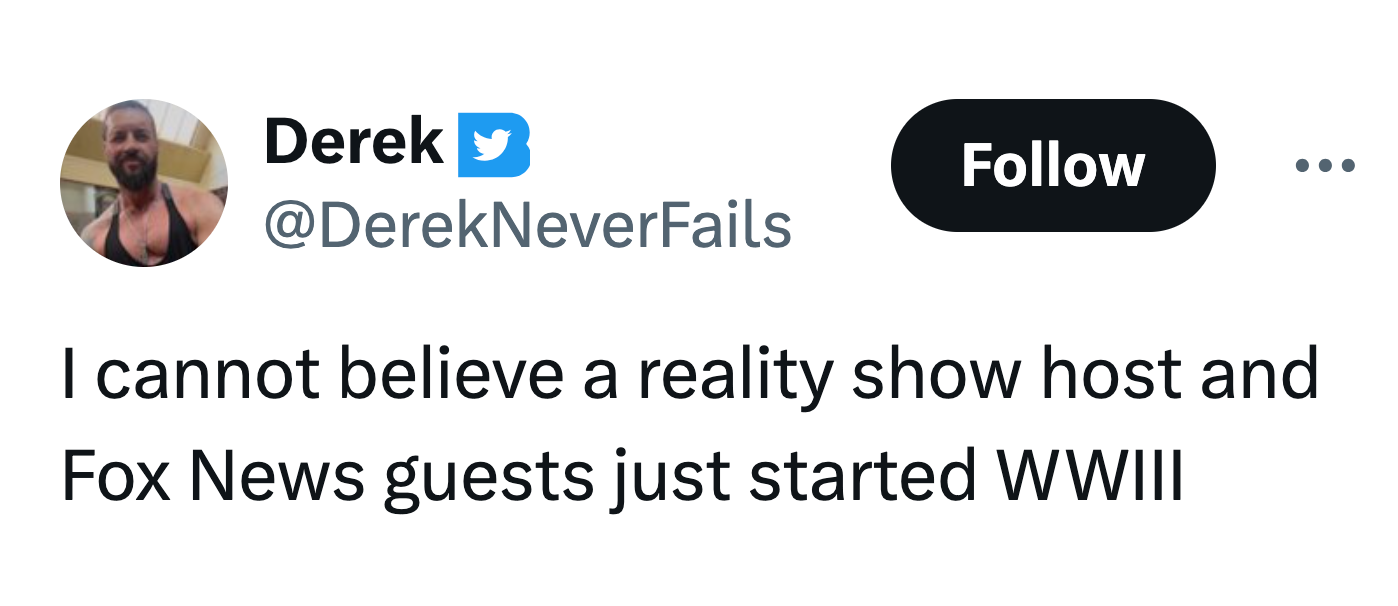Follow the DerekNeverFails account
This screenshot has width=1398, height=606.
(x=1053, y=166)
